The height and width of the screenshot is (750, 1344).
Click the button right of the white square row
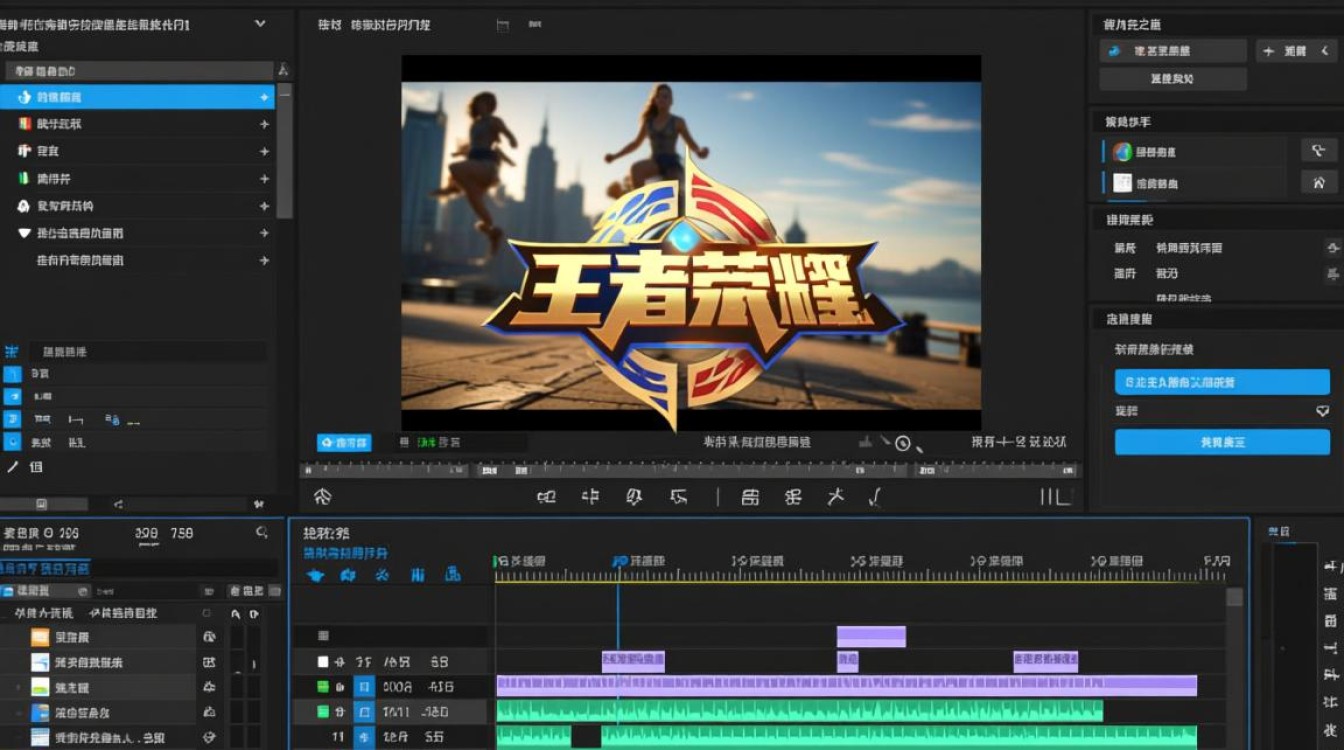point(1319,182)
